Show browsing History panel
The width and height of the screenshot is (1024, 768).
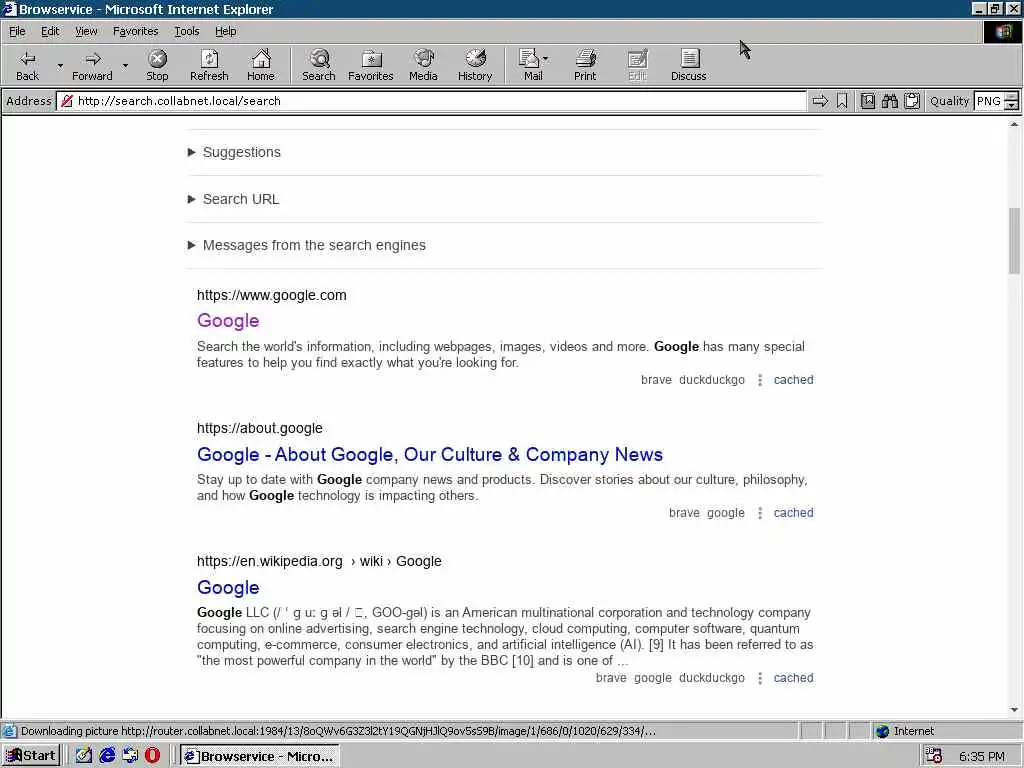click(x=475, y=65)
